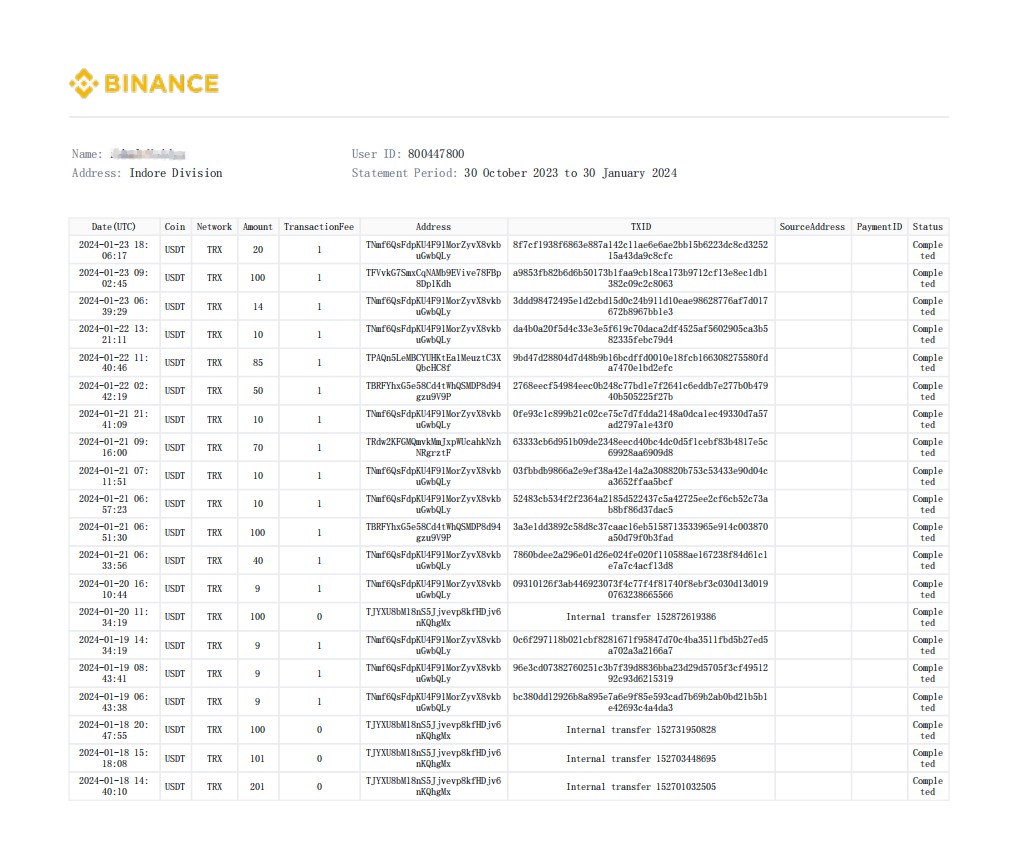Click the SourceAddress column header
This screenshot has height=842, width=1019.
812,227
